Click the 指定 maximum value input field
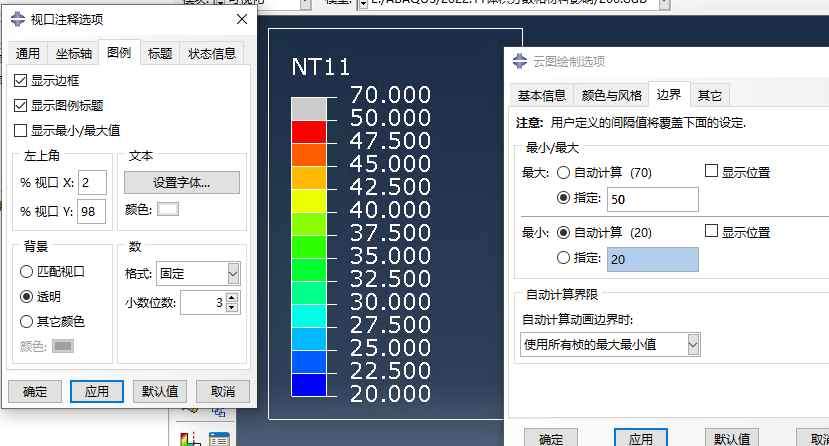 click(x=653, y=200)
